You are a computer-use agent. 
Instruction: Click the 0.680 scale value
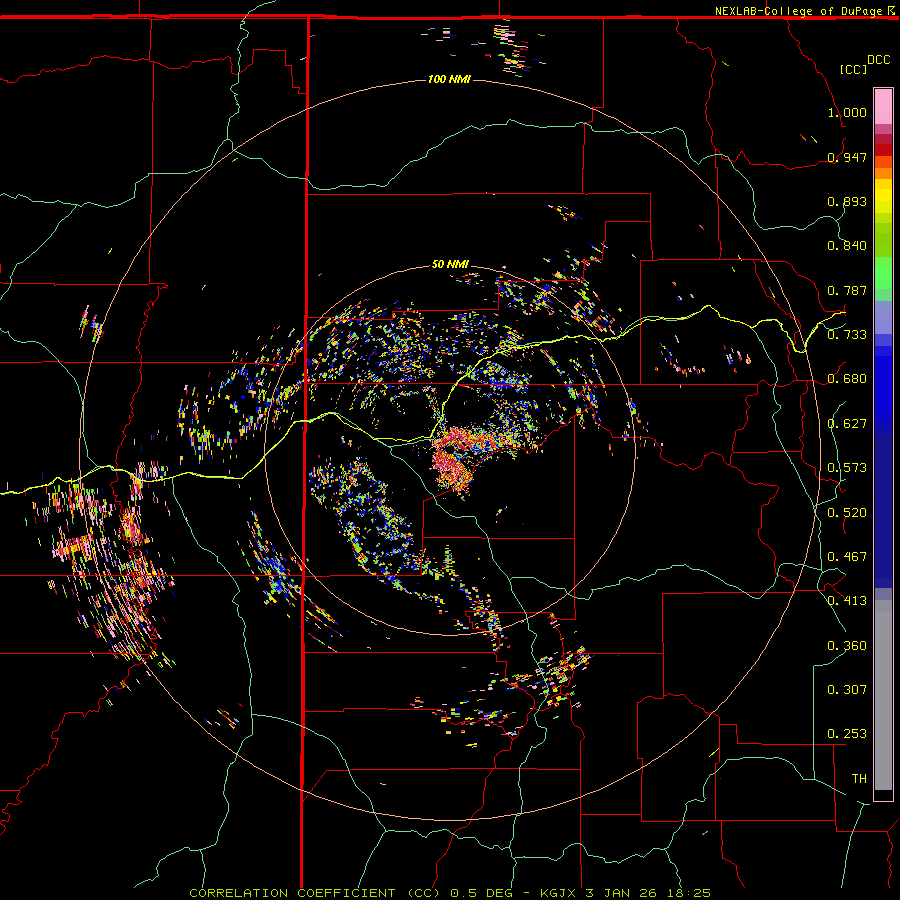(847, 379)
